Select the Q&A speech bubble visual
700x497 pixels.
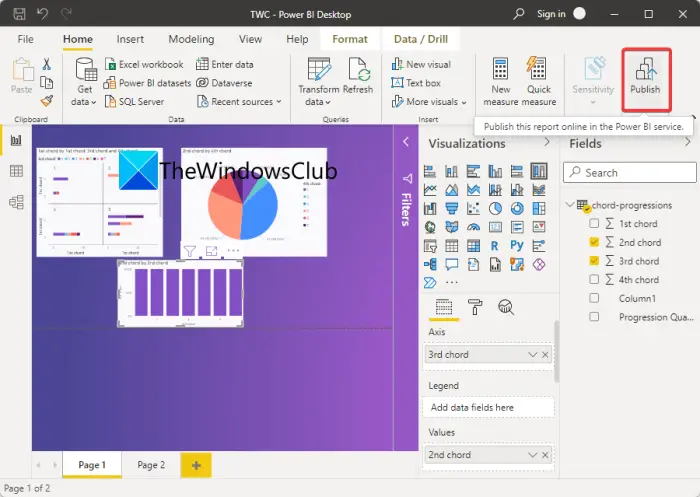click(x=451, y=264)
